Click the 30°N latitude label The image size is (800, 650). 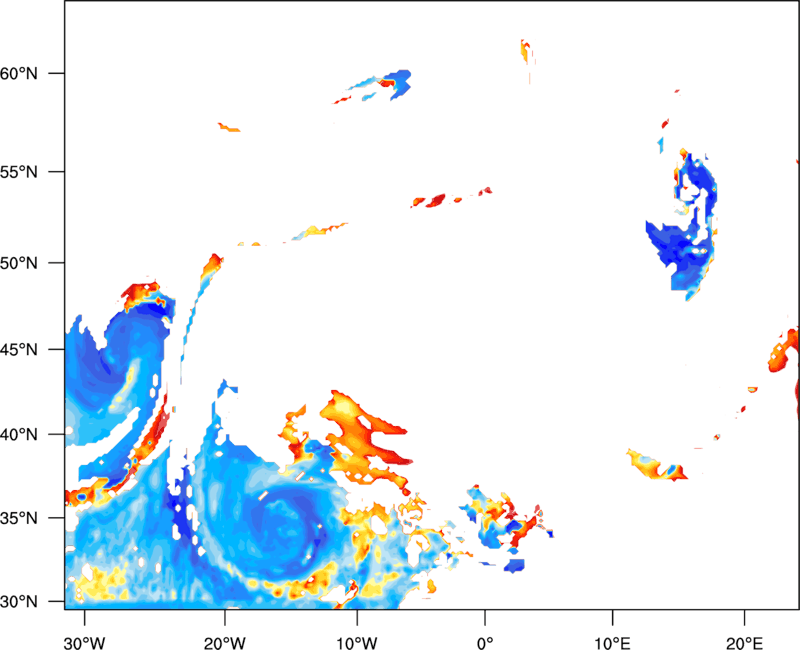(19, 602)
